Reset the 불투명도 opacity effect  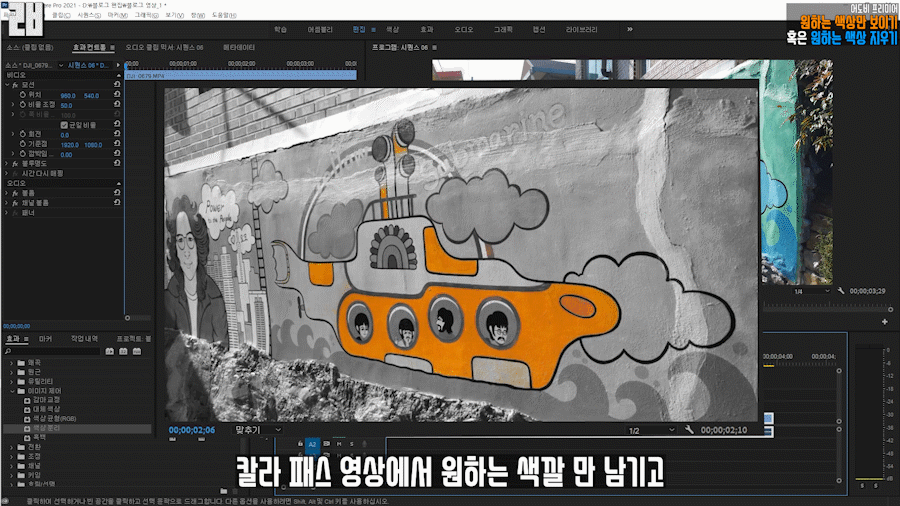117,163
